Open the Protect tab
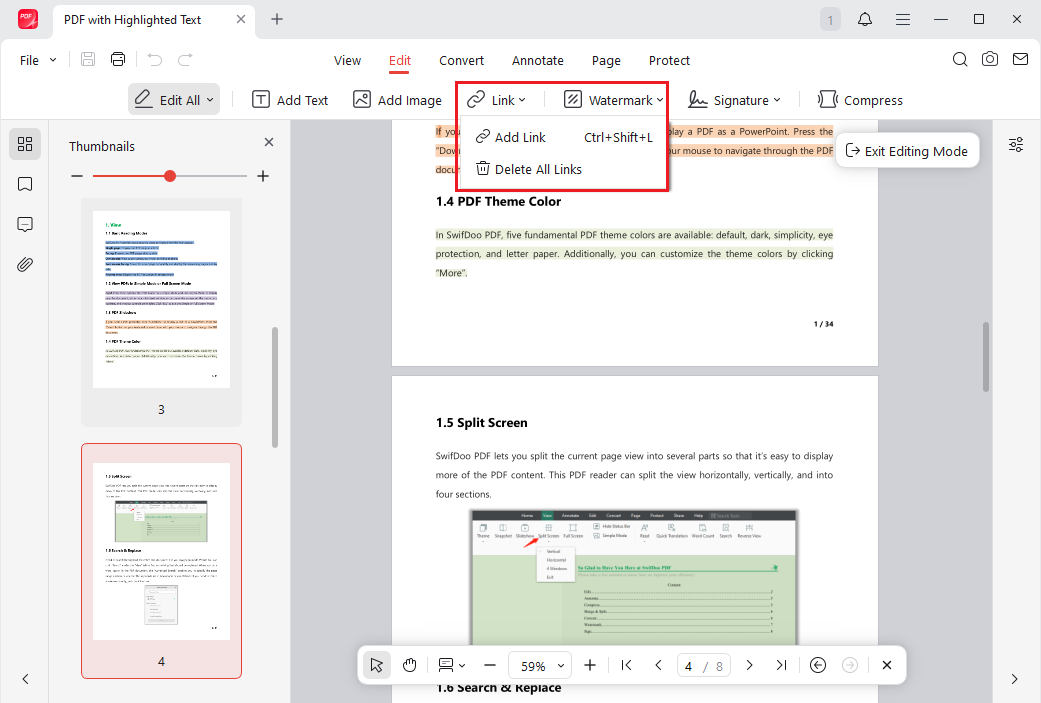This screenshot has height=703, width=1041. click(669, 60)
